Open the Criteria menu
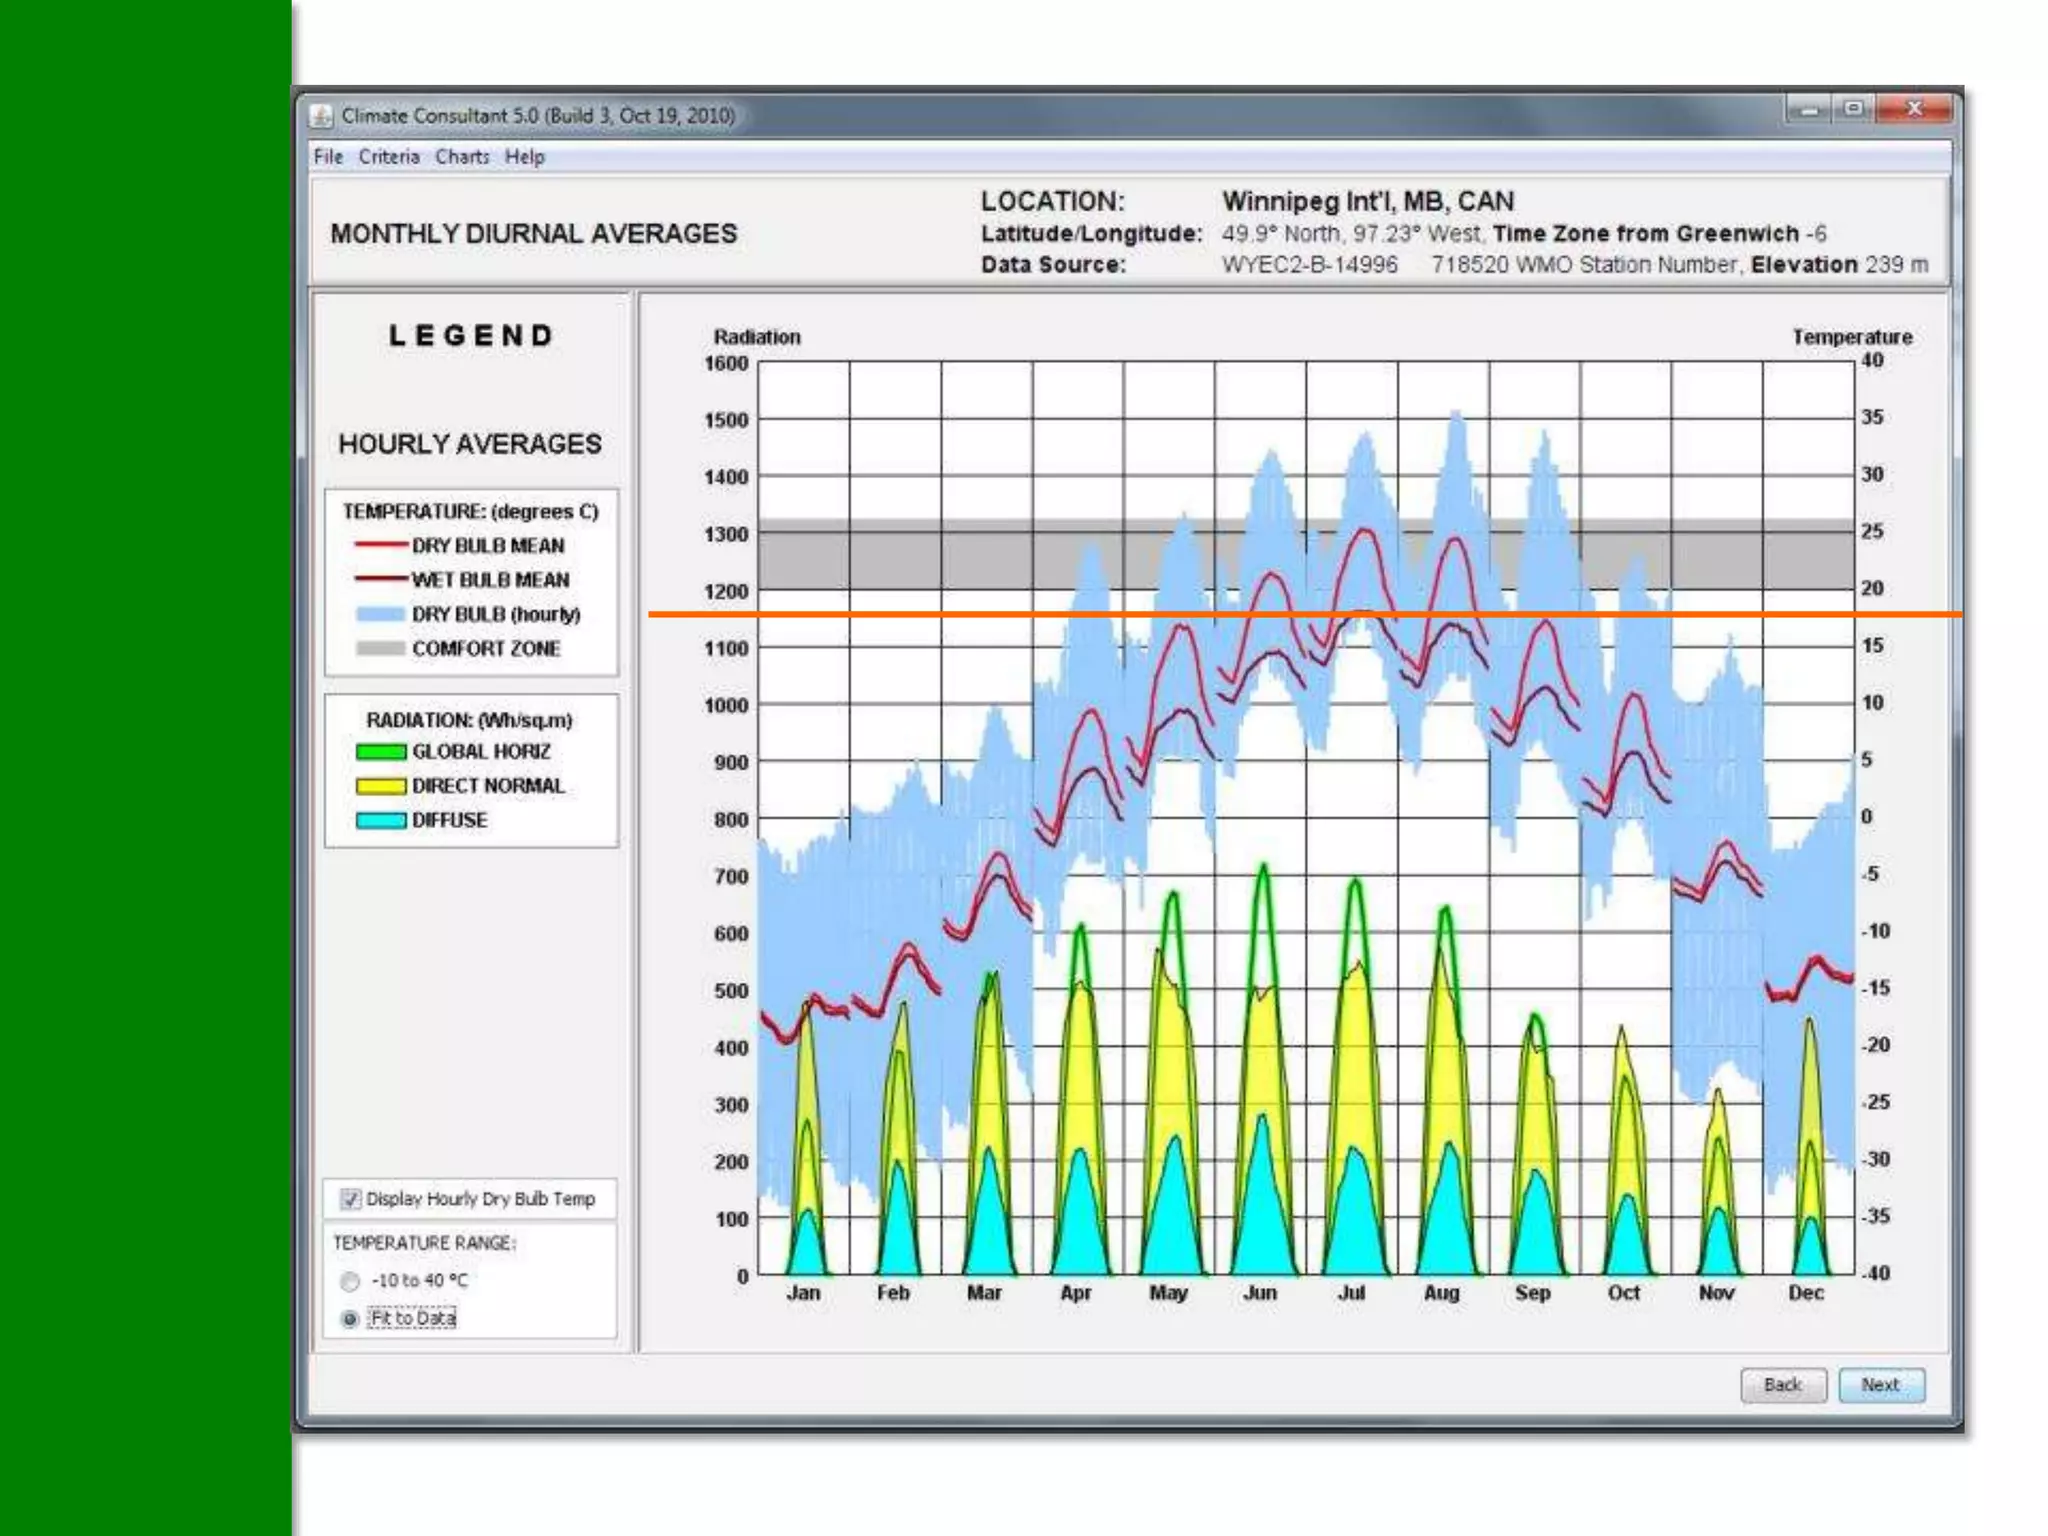Image resolution: width=2048 pixels, height=1536 pixels. 389,157
